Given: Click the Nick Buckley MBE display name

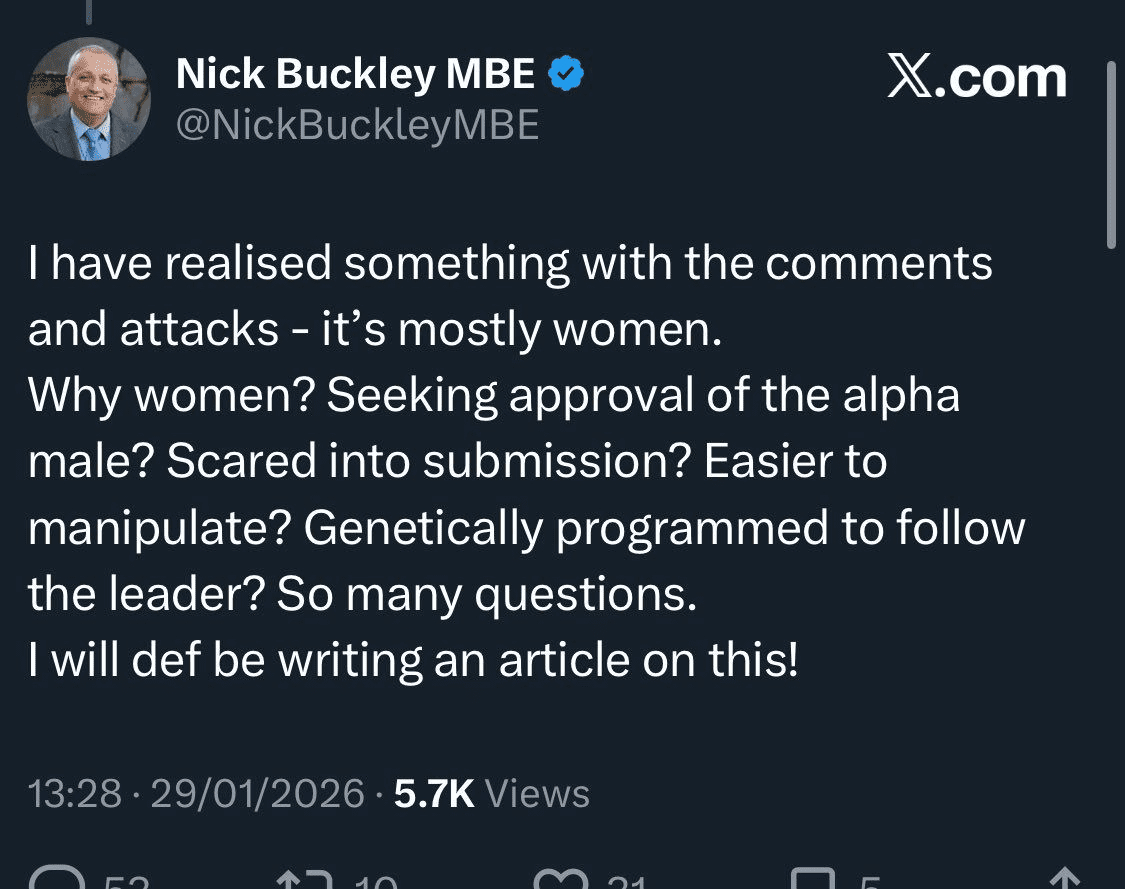Looking at the screenshot, I should [x=355, y=76].
